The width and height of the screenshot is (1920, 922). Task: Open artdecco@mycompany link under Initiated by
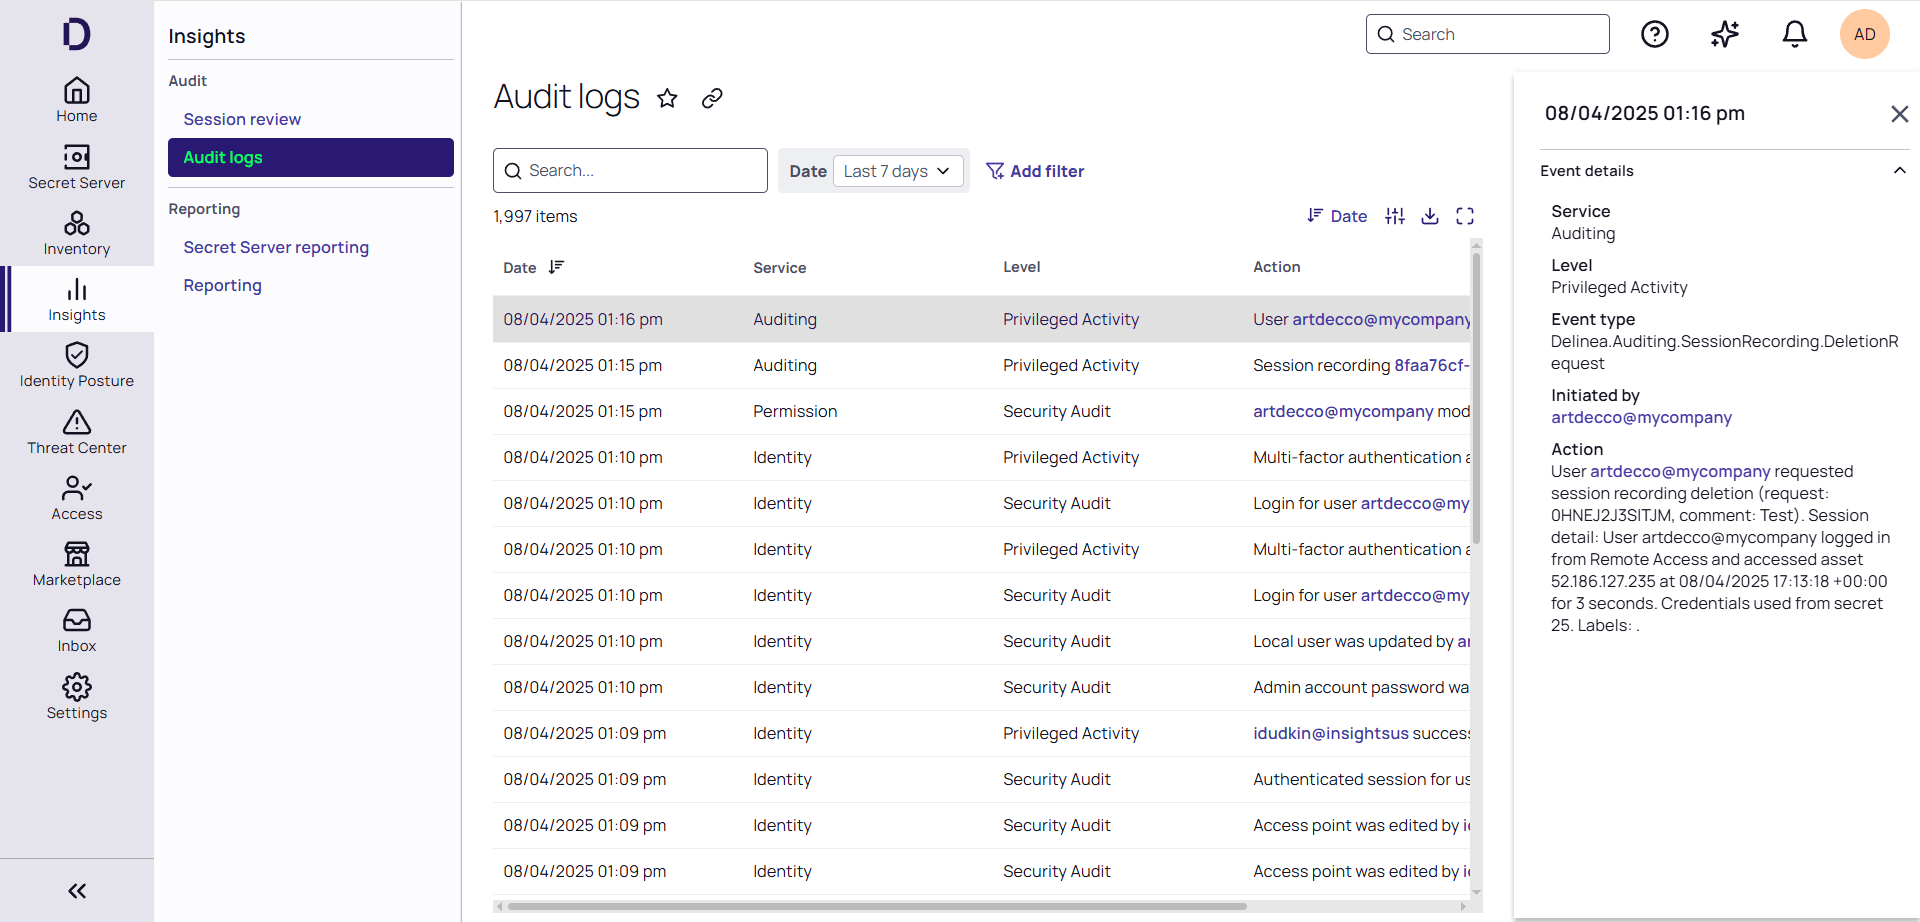(1641, 418)
